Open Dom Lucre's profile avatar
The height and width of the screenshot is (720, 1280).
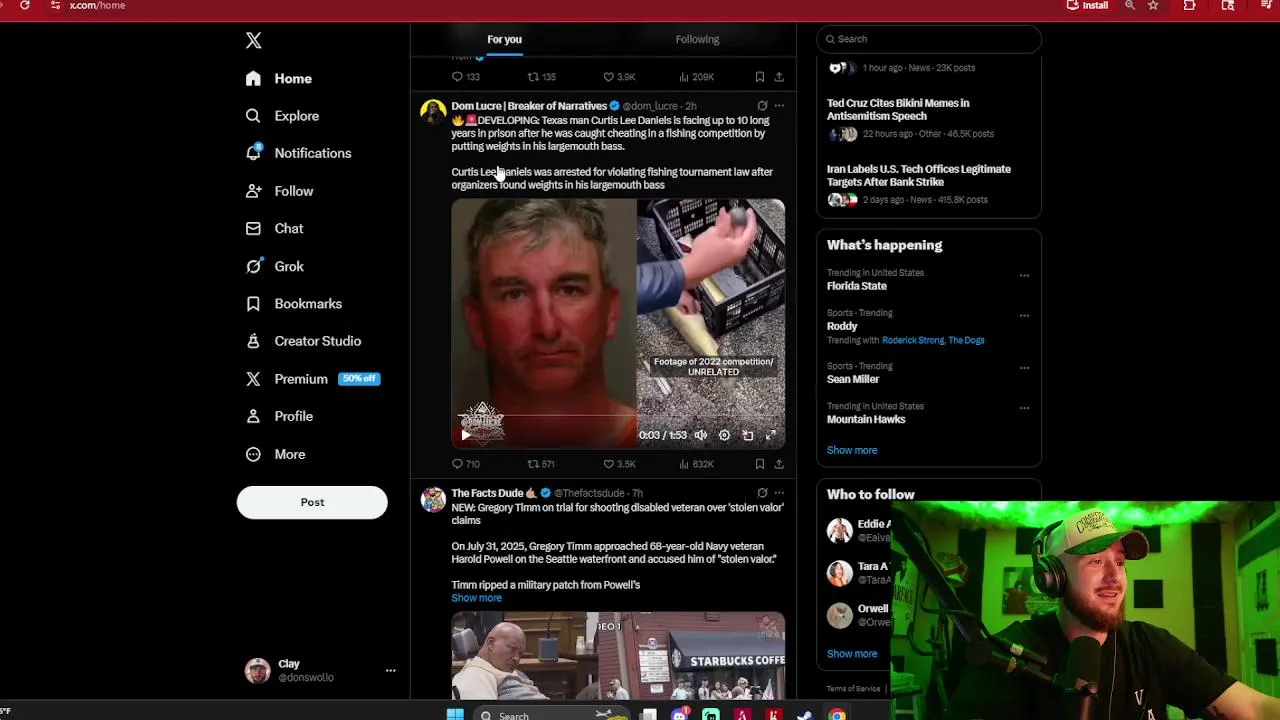tap(433, 111)
